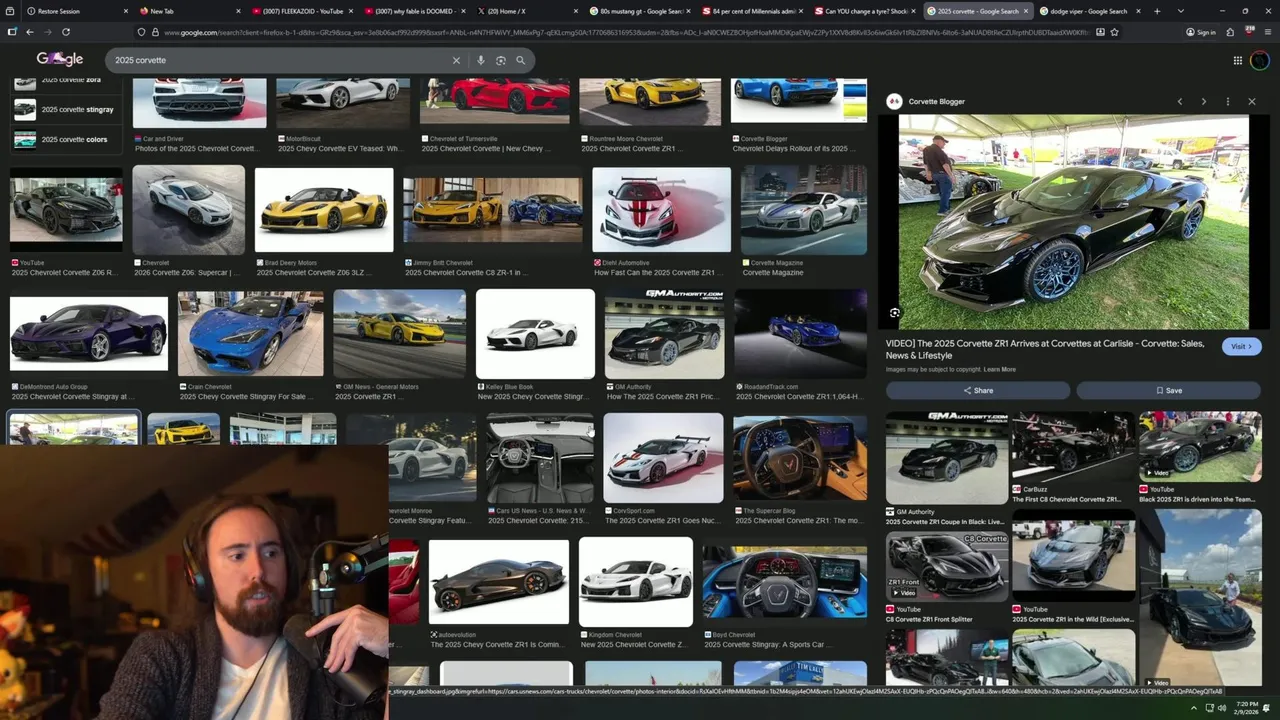The height and width of the screenshot is (720, 1280).
Task: Open the GM Authority black ZR1 result thumbnail
Action: 664,334
